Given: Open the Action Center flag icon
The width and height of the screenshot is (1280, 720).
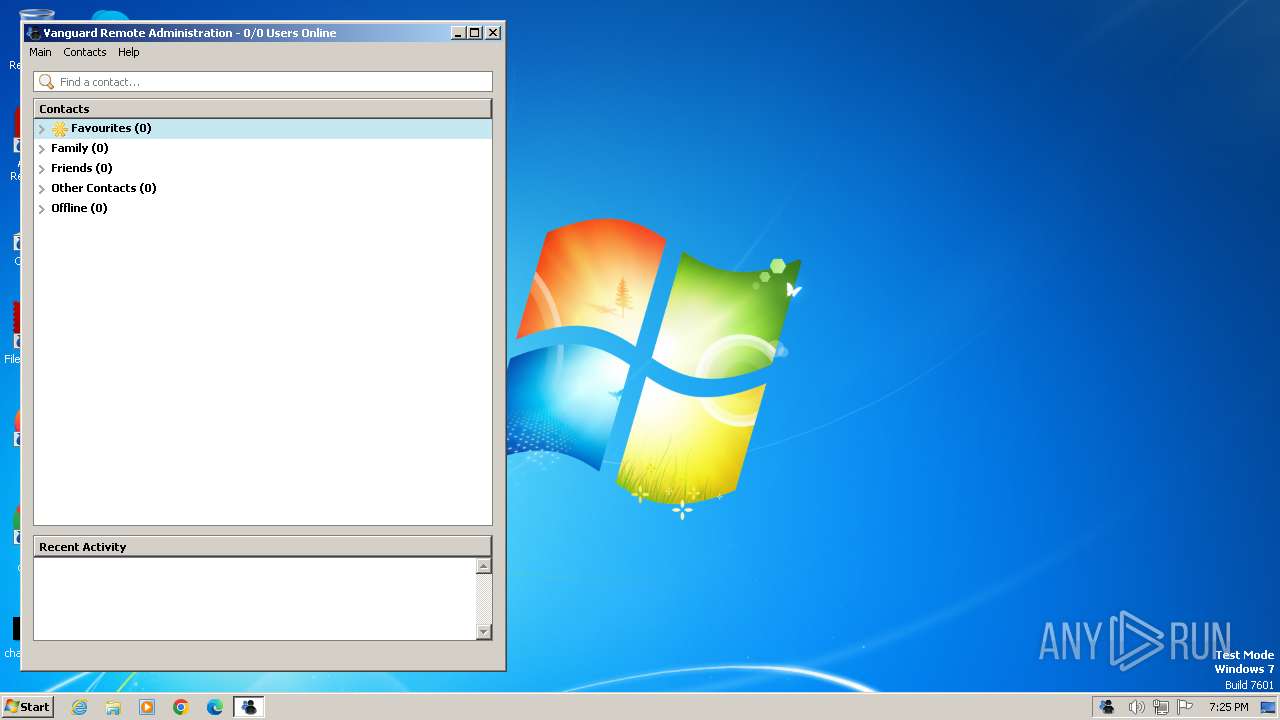Looking at the screenshot, I should (x=1185, y=707).
